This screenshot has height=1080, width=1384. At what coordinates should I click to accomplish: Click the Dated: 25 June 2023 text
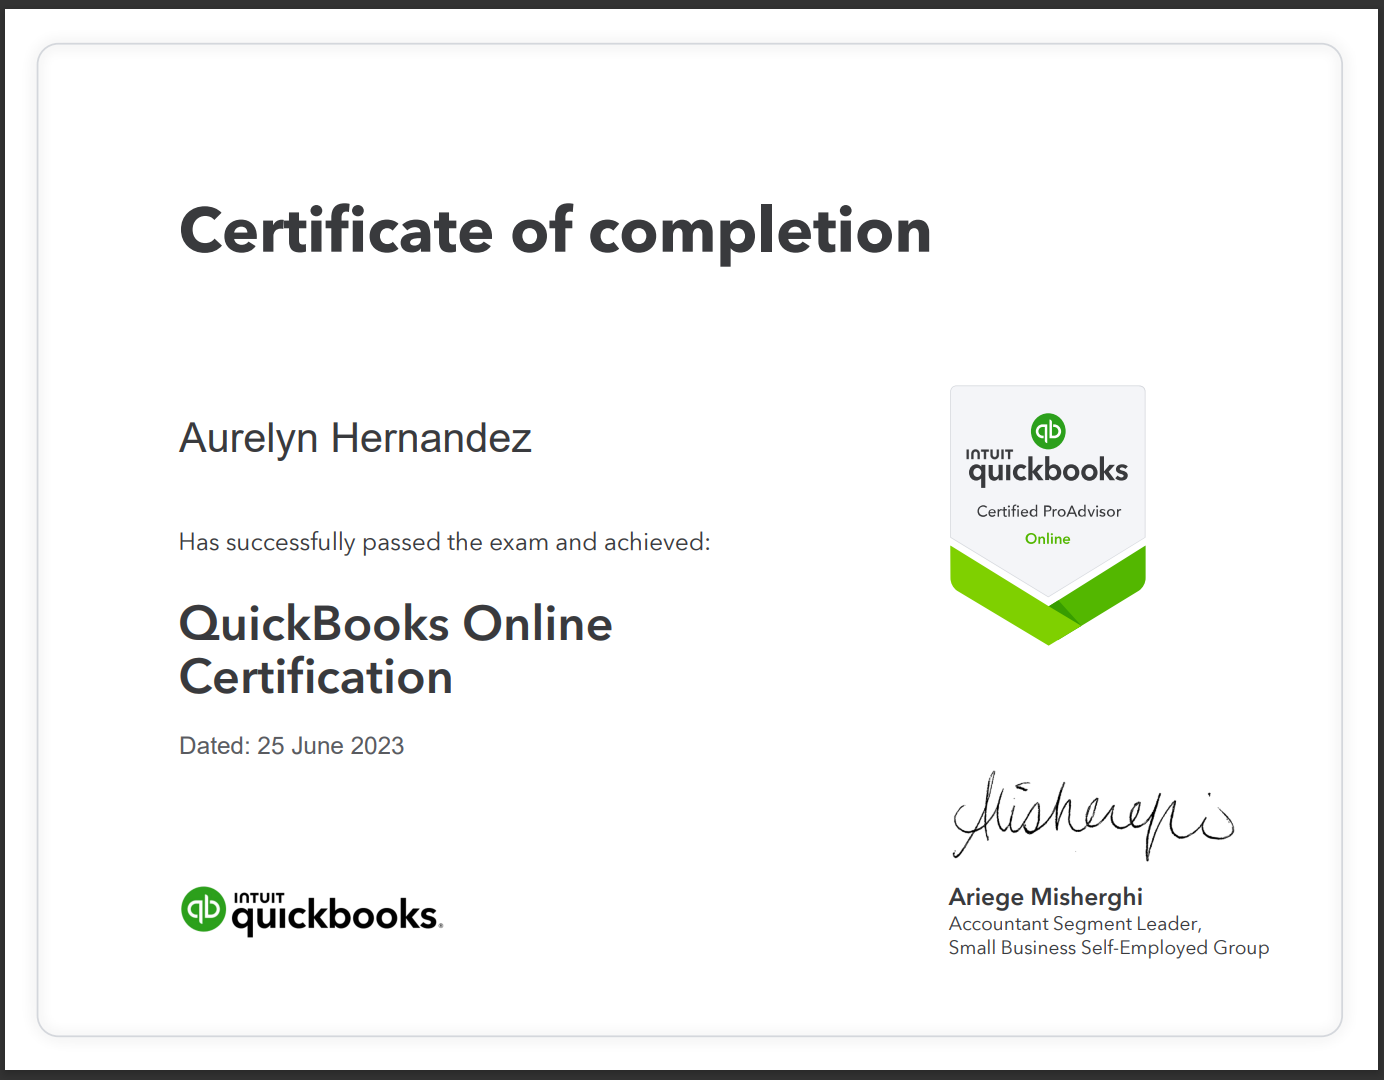pyautogui.click(x=291, y=745)
